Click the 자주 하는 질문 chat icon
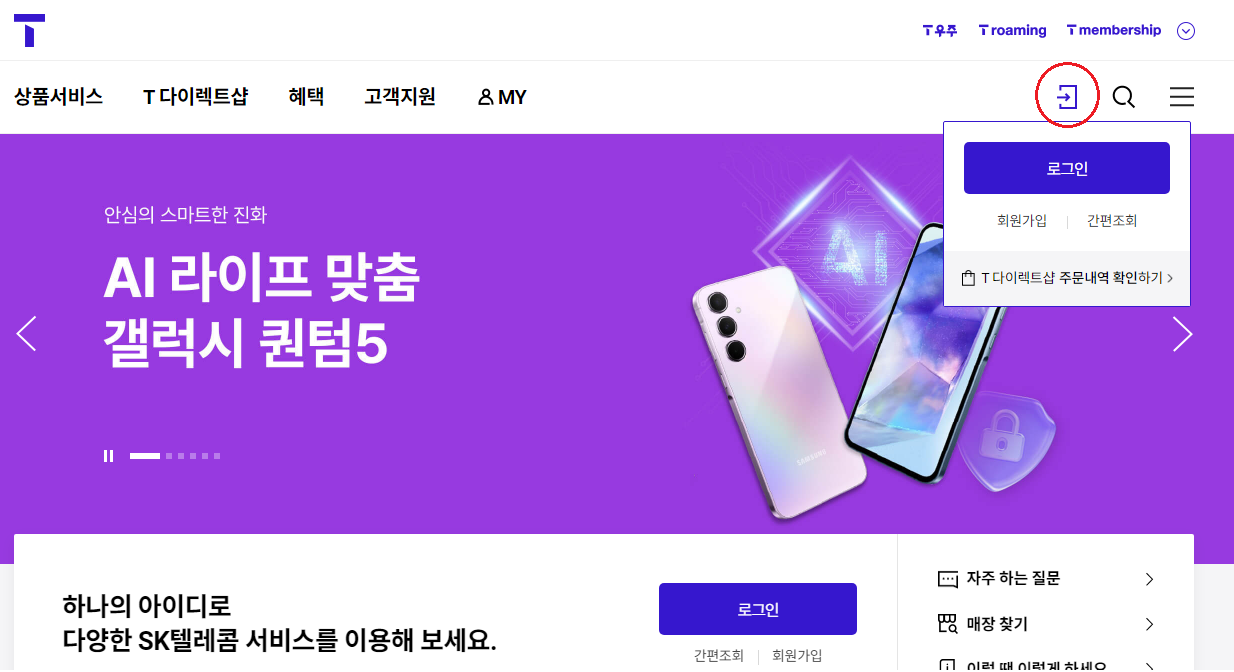 [948, 579]
